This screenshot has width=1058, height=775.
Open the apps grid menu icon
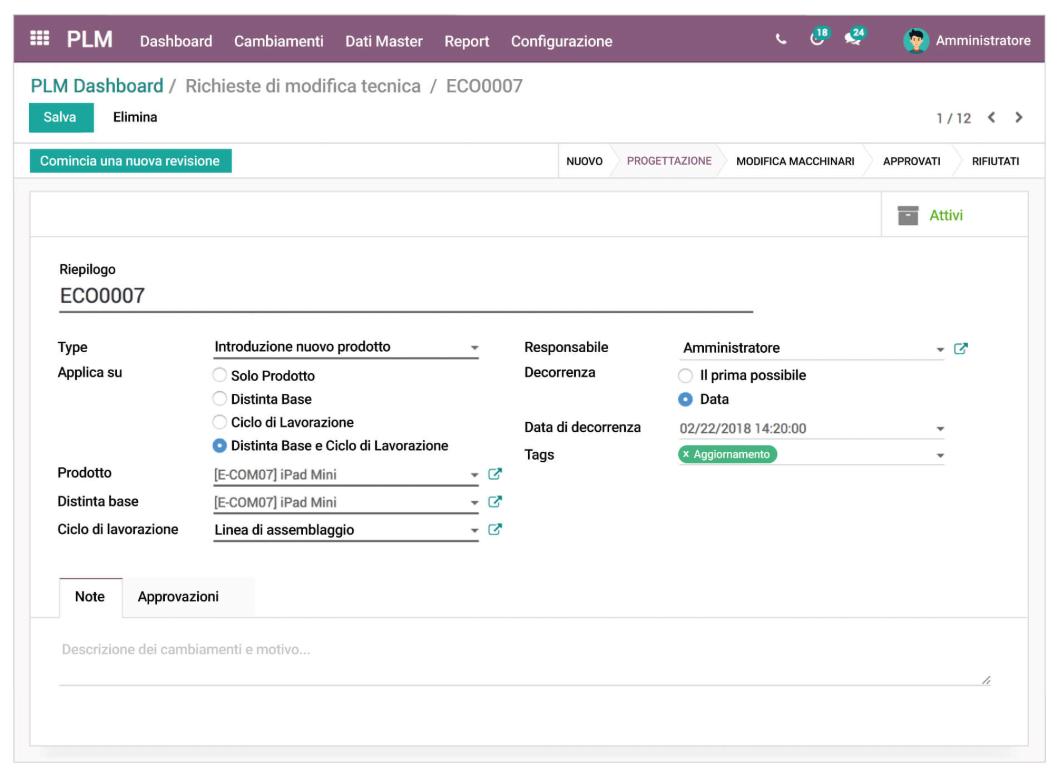click(x=40, y=40)
